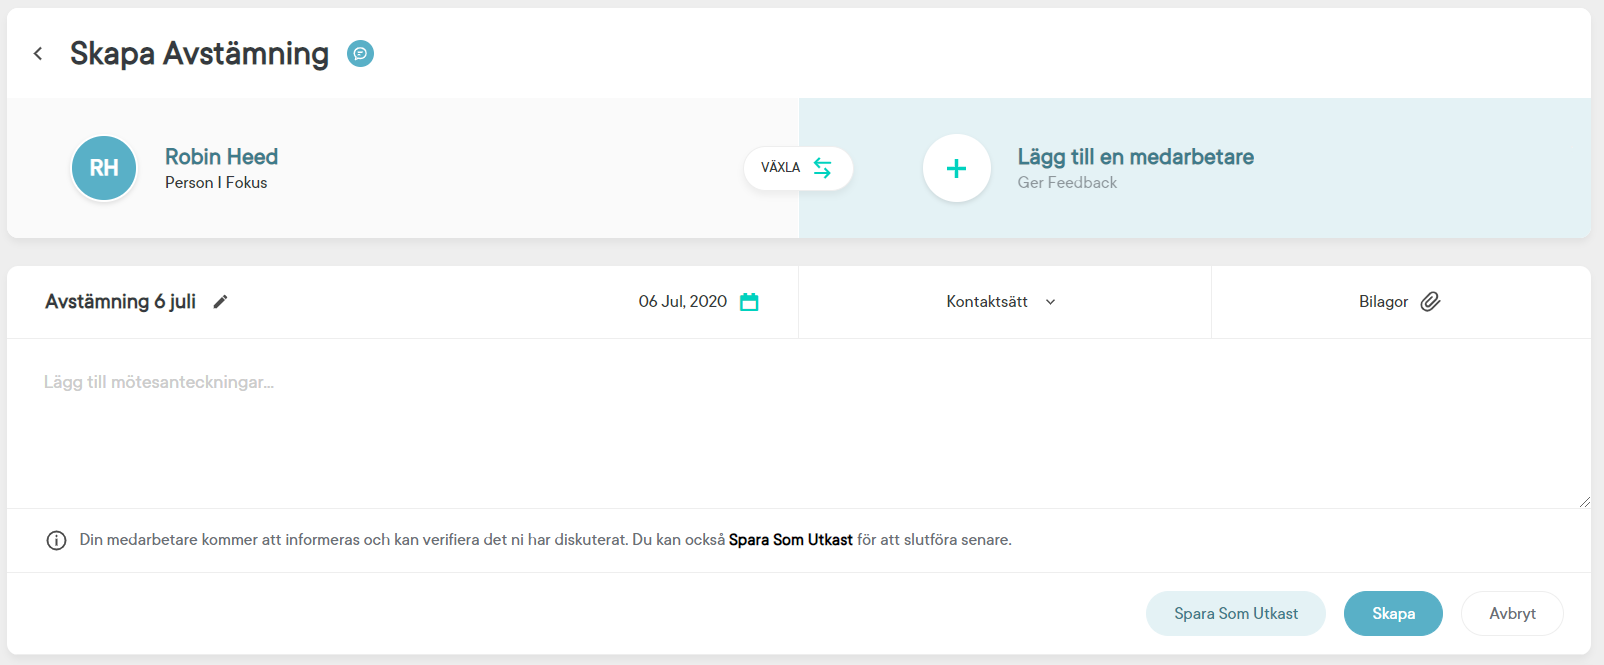Image resolution: width=1604 pixels, height=665 pixels.
Task: Open Robin Heed's profile name
Action: click(x=221, y=157)
